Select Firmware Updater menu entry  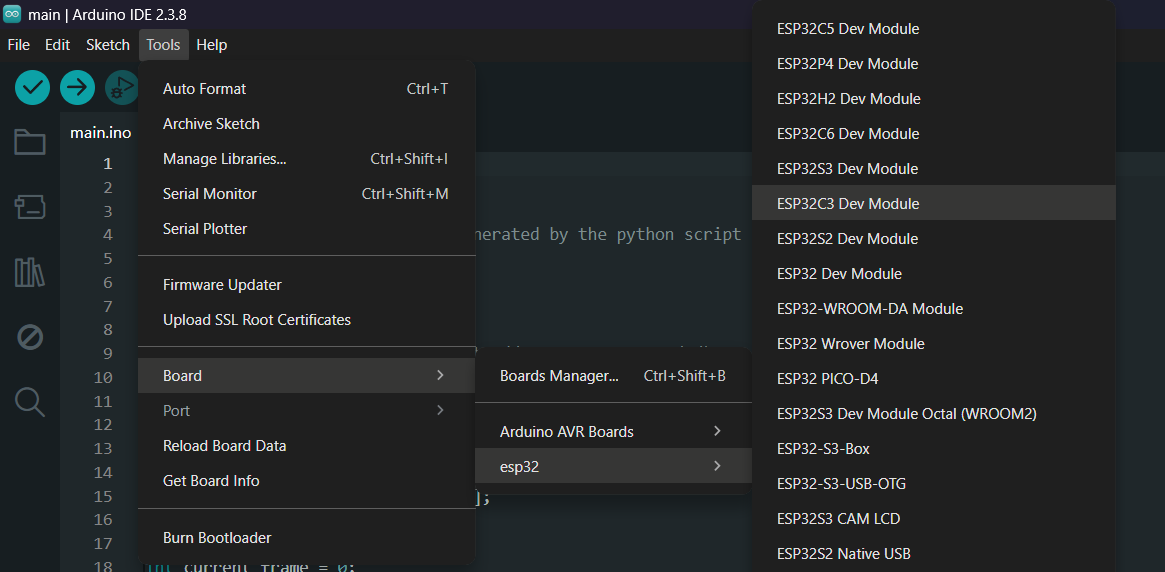306,285
